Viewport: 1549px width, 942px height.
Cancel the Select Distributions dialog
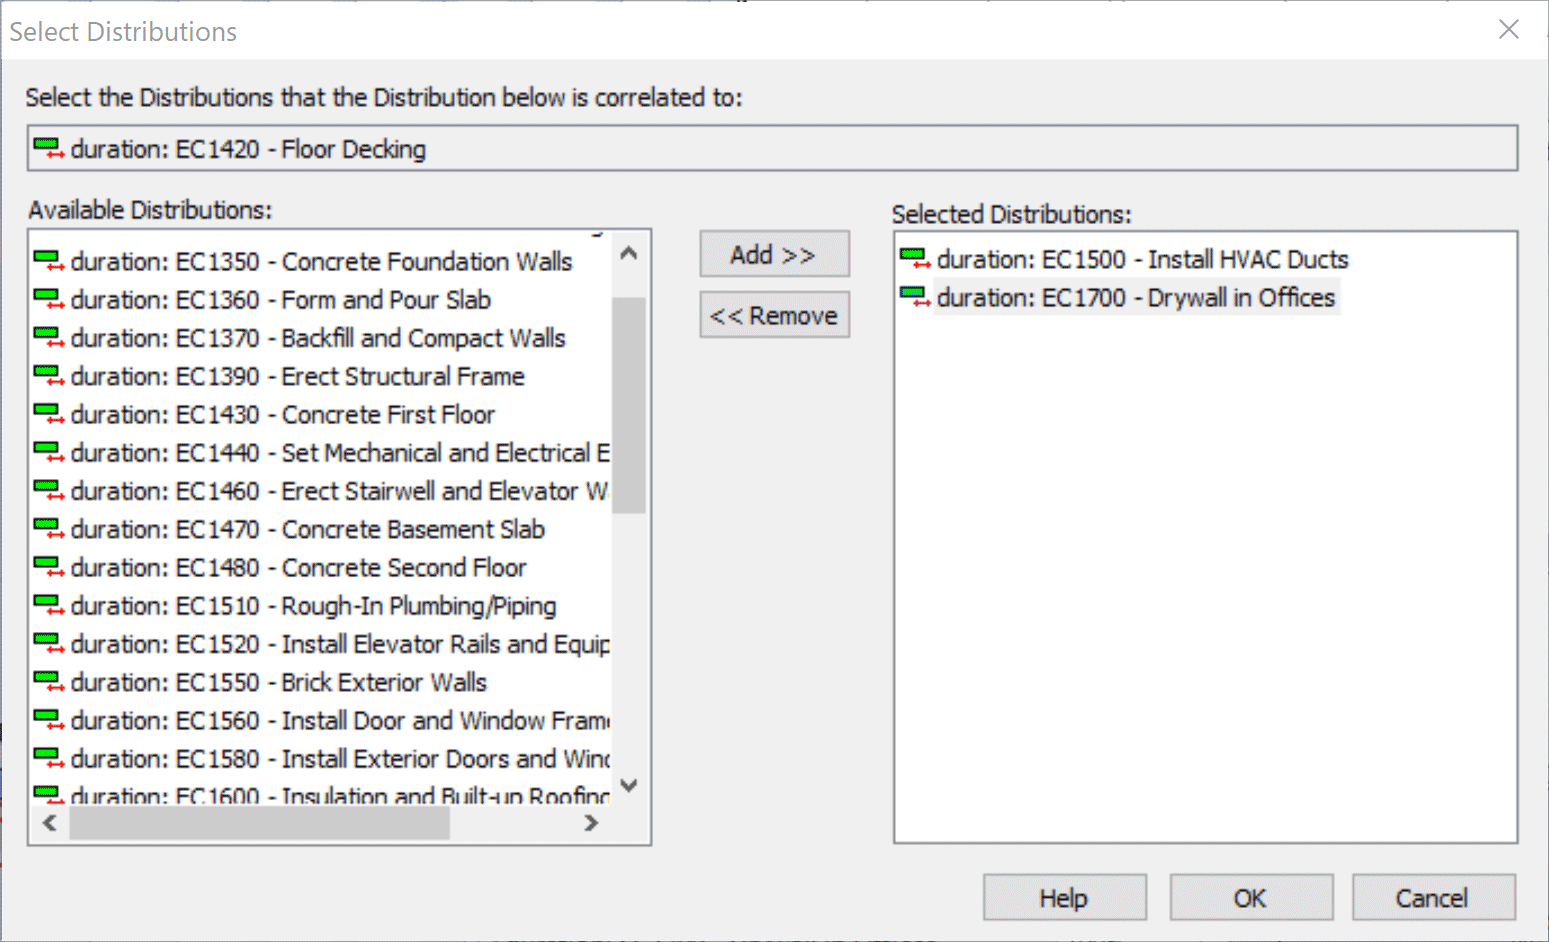1432,898
